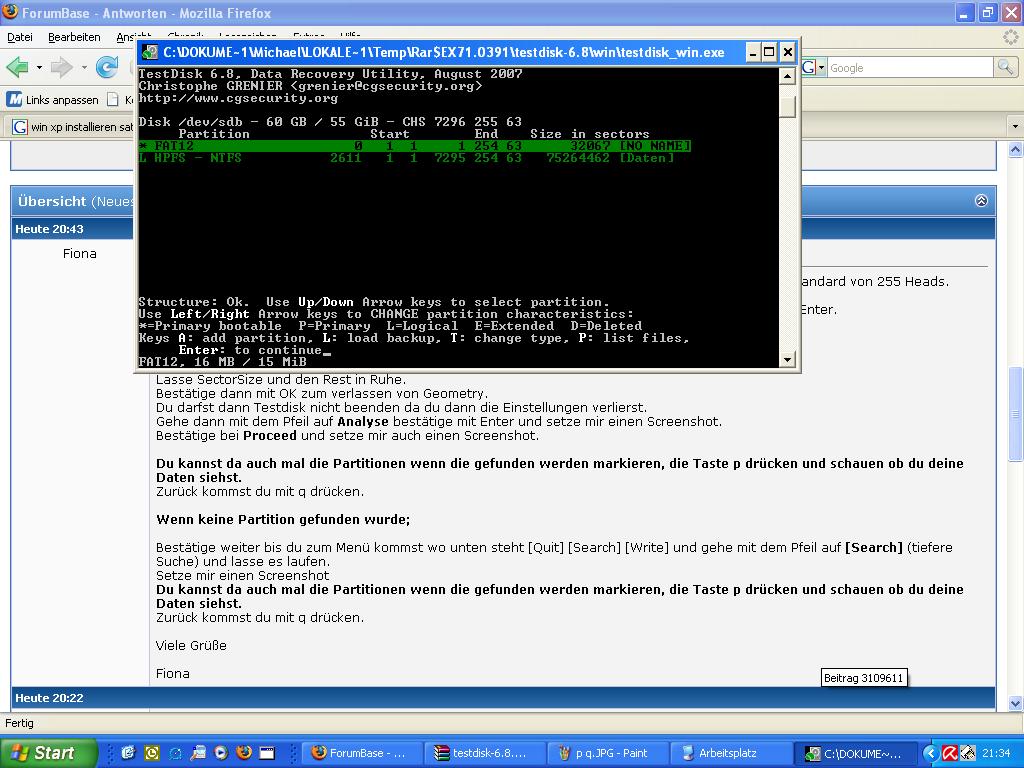Screen dimensions: 1024x768
Task: Click the TestDisk console scroll up arrow
Action: [x=788, y=76]
